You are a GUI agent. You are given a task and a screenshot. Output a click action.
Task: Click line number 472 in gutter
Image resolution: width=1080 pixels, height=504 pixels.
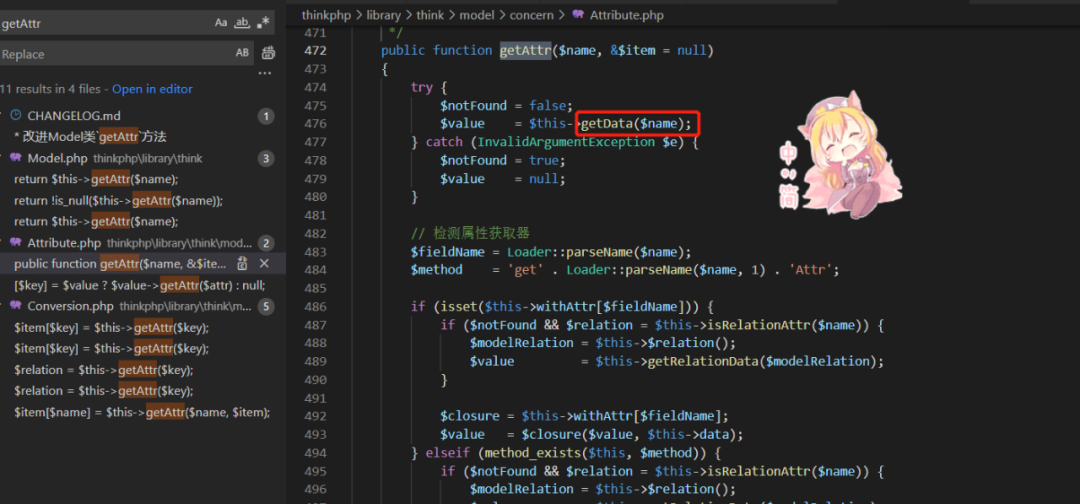click(315, 51)
